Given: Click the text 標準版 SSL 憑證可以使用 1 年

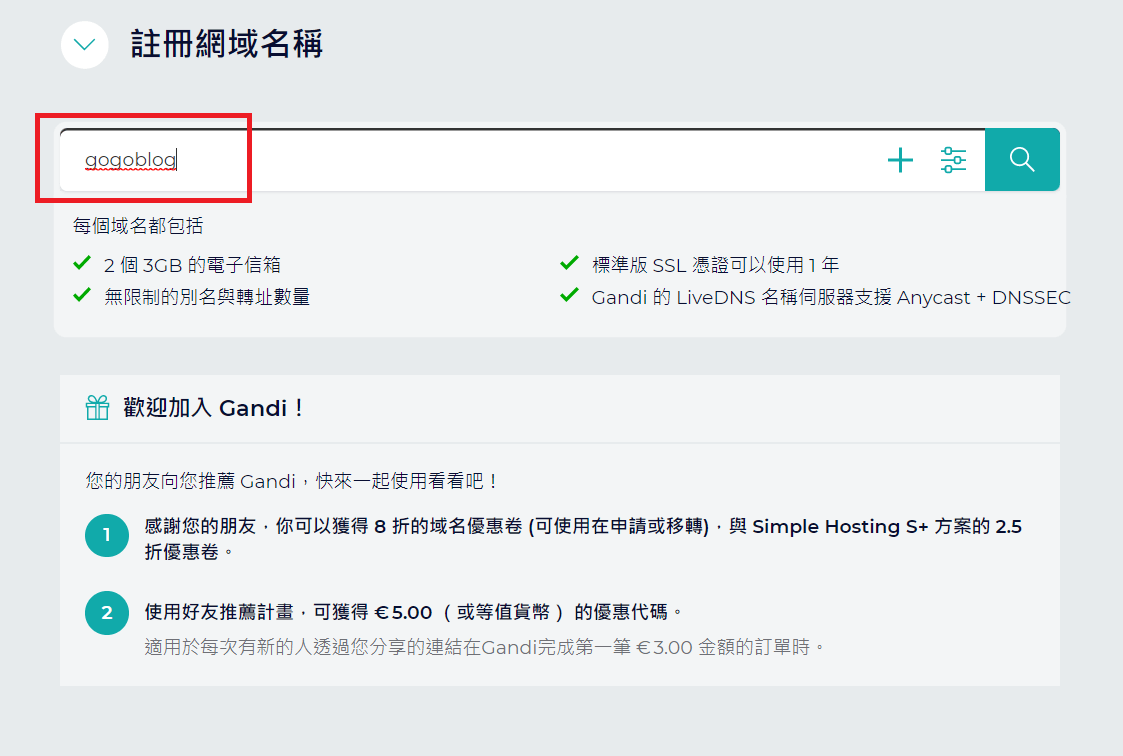Looking at the screenshot, I should pyautogui.click(x=715, y=265).
